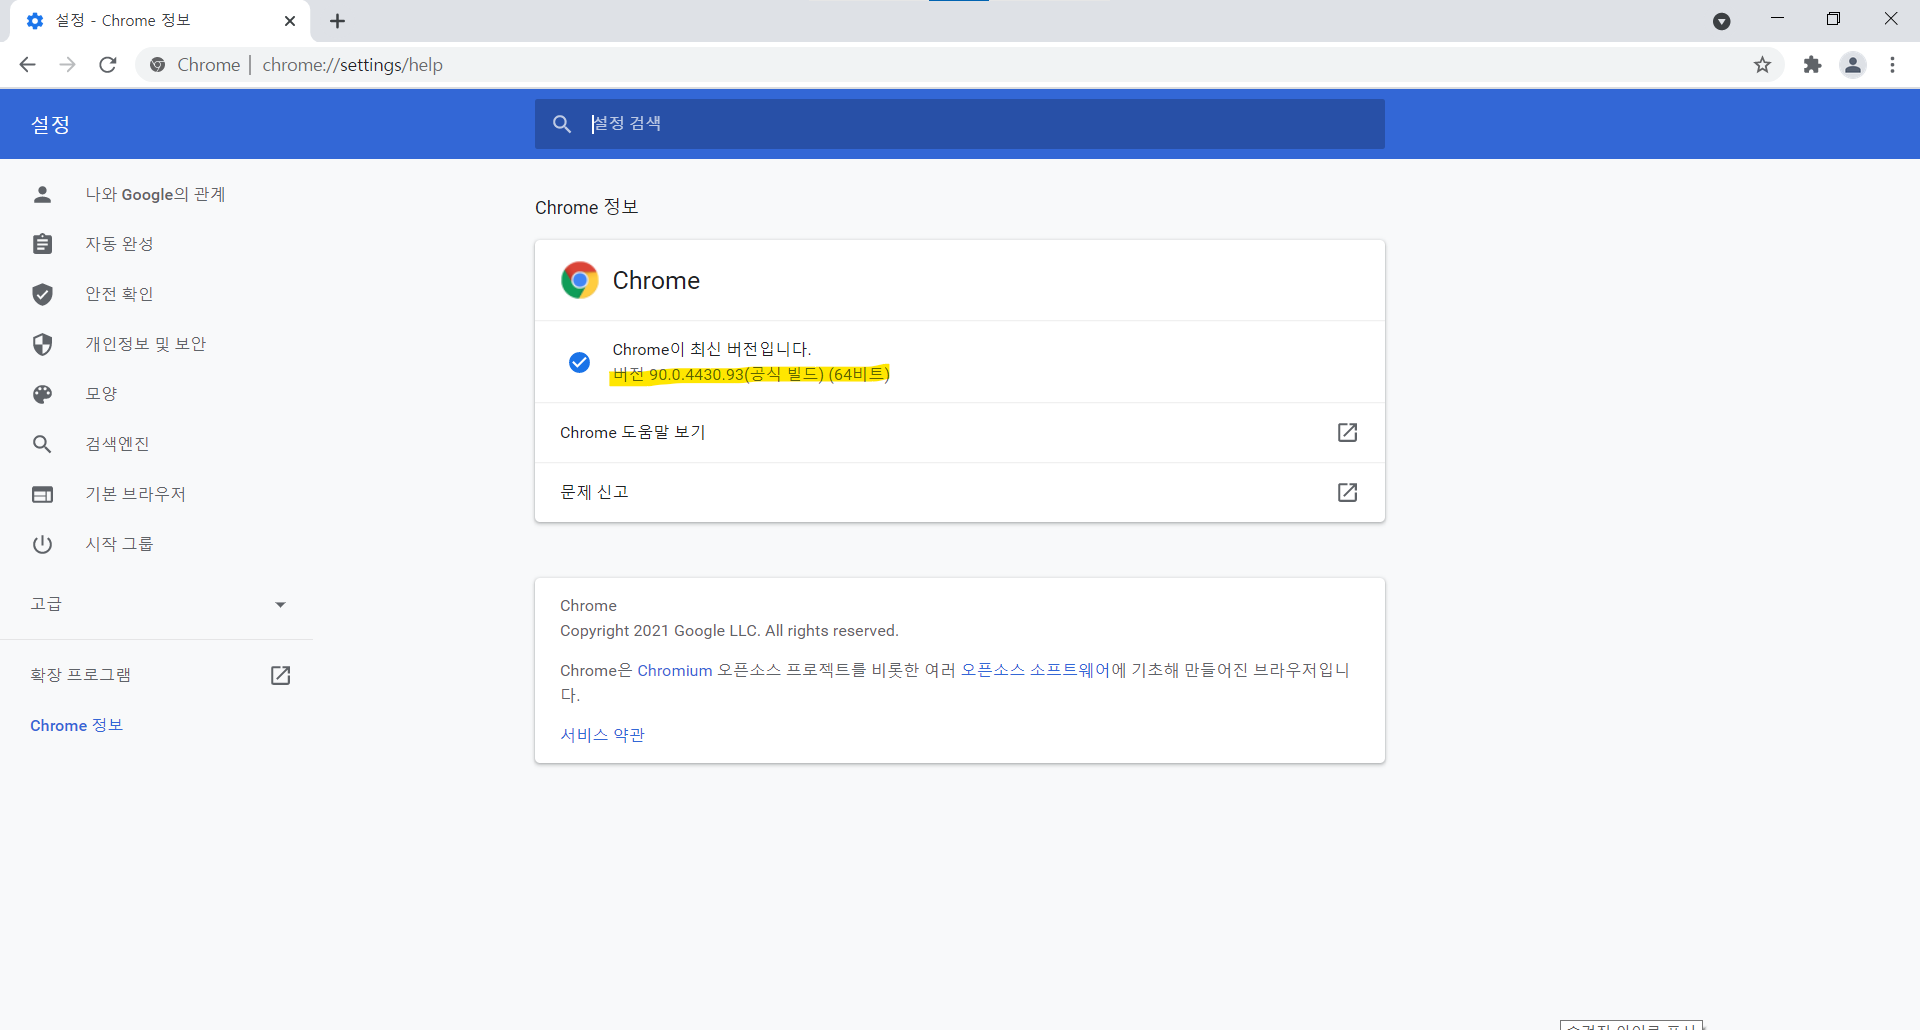Click the highlighted version '90.0.4430.93' text
Image resolution: width=1920 pixels, height=1030 pixels.
[697, 375]
